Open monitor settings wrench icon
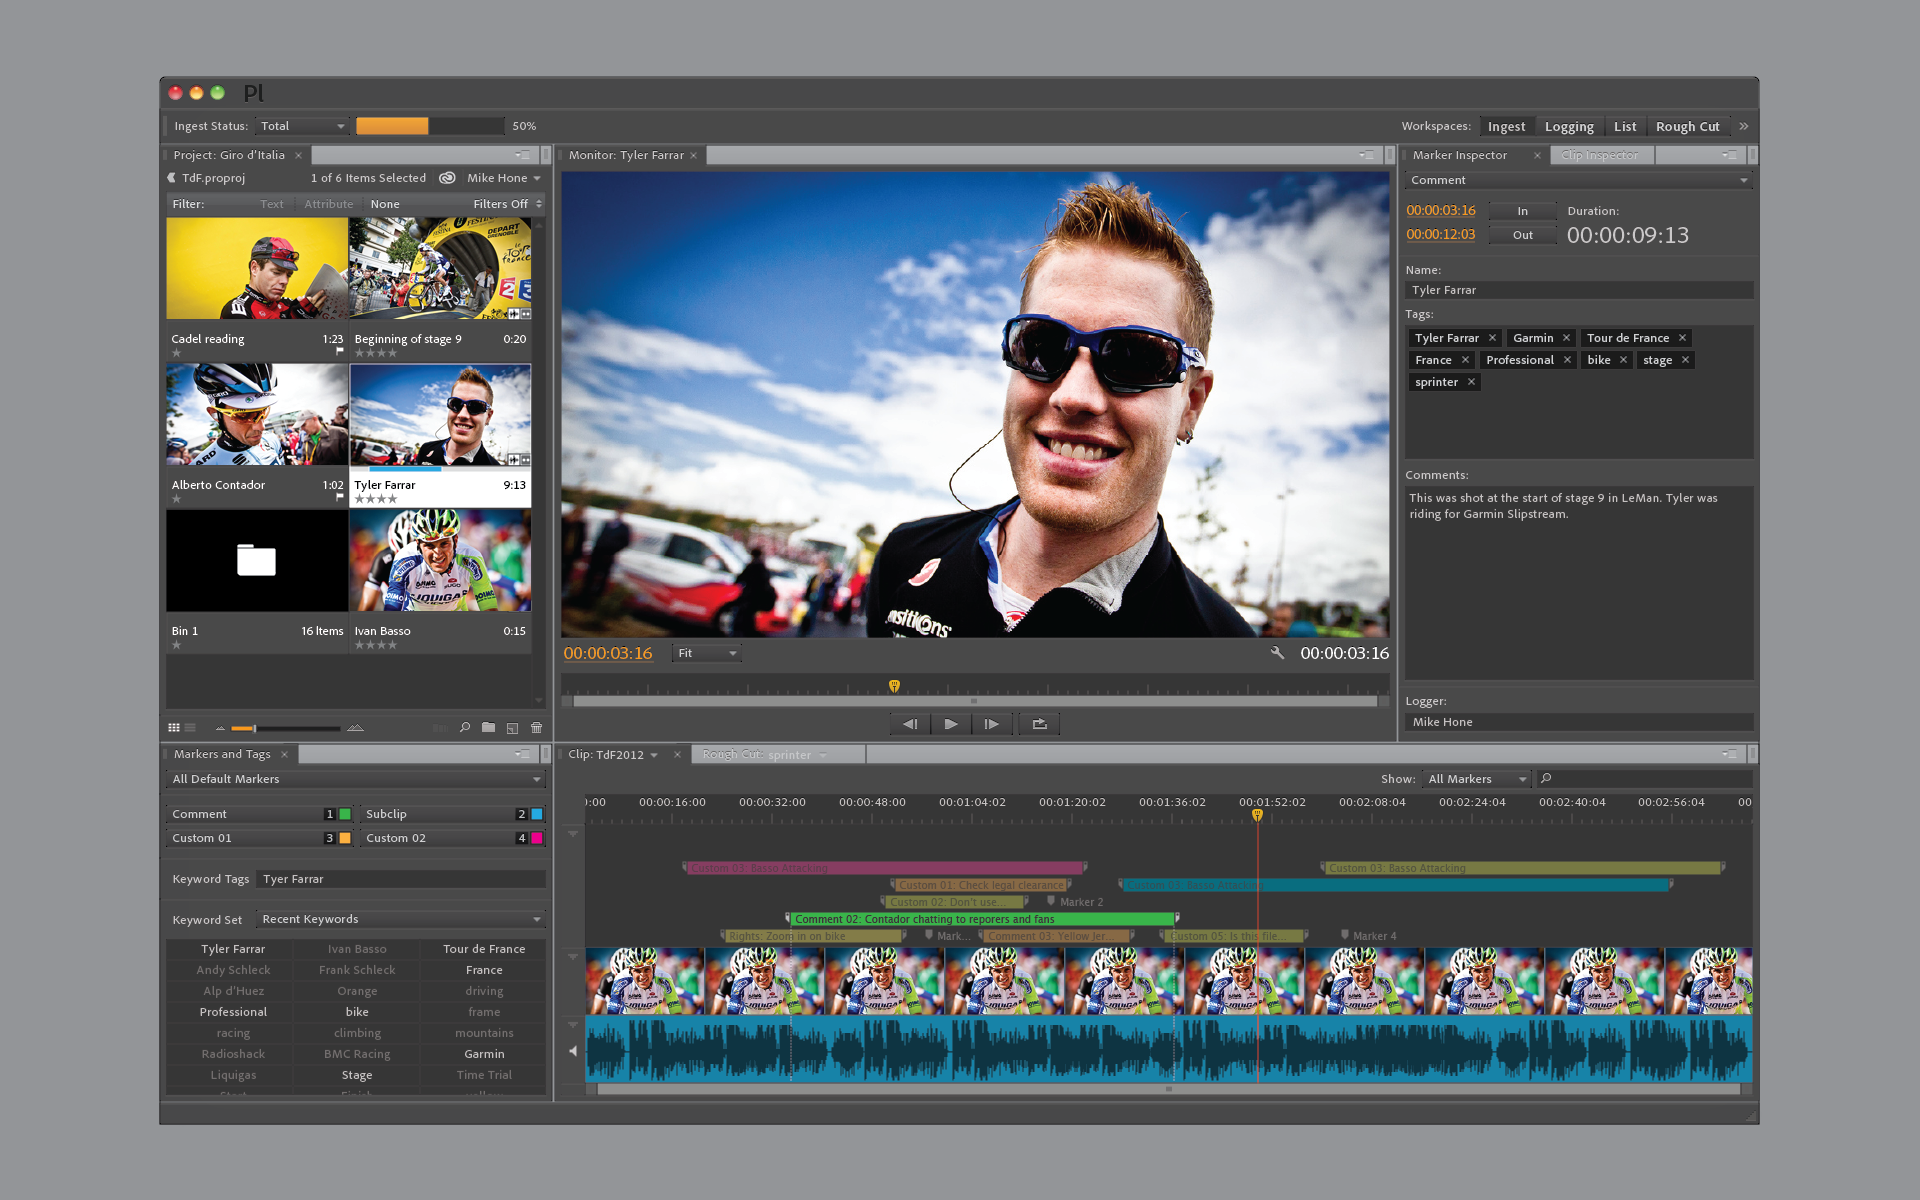The image size is (1920, 1200). [x=1277, y=653]
